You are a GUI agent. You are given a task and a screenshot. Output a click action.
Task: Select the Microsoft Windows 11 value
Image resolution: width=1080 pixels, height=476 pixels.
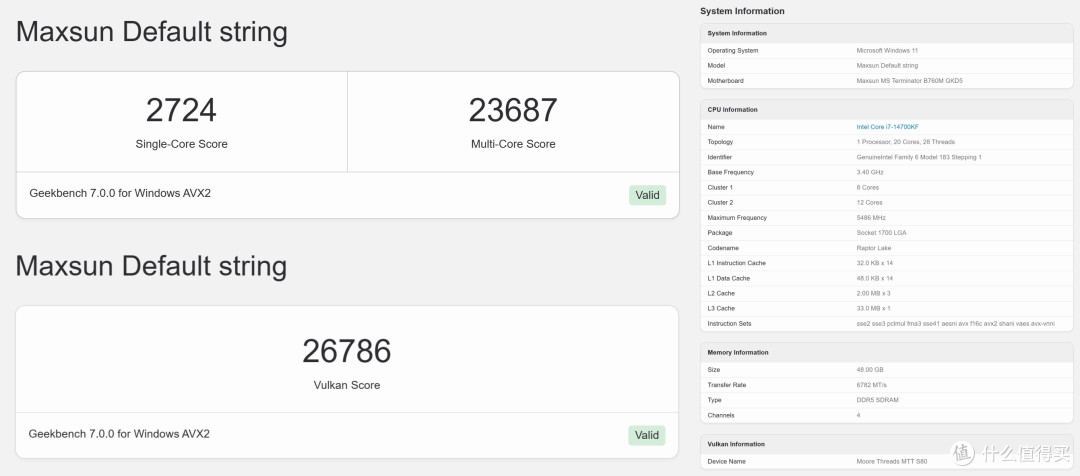887,50
